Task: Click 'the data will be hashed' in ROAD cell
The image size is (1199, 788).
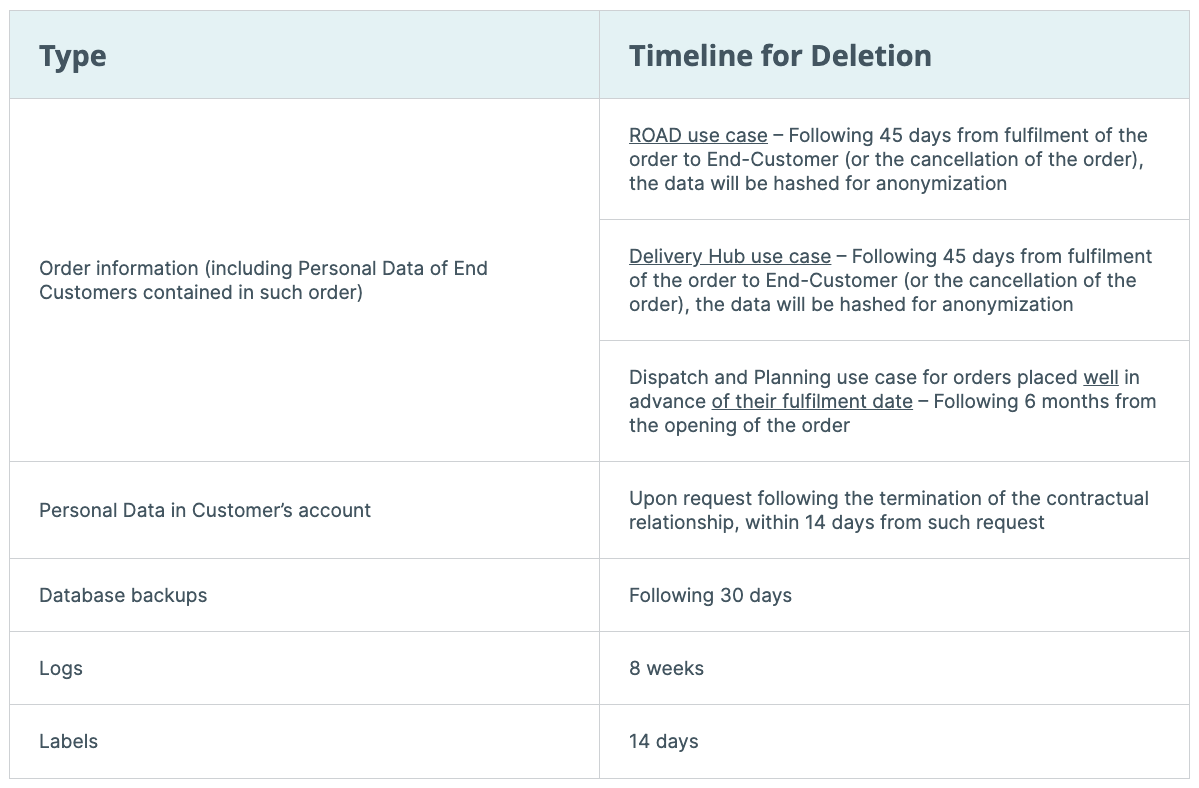Action: tap(746, 183)
